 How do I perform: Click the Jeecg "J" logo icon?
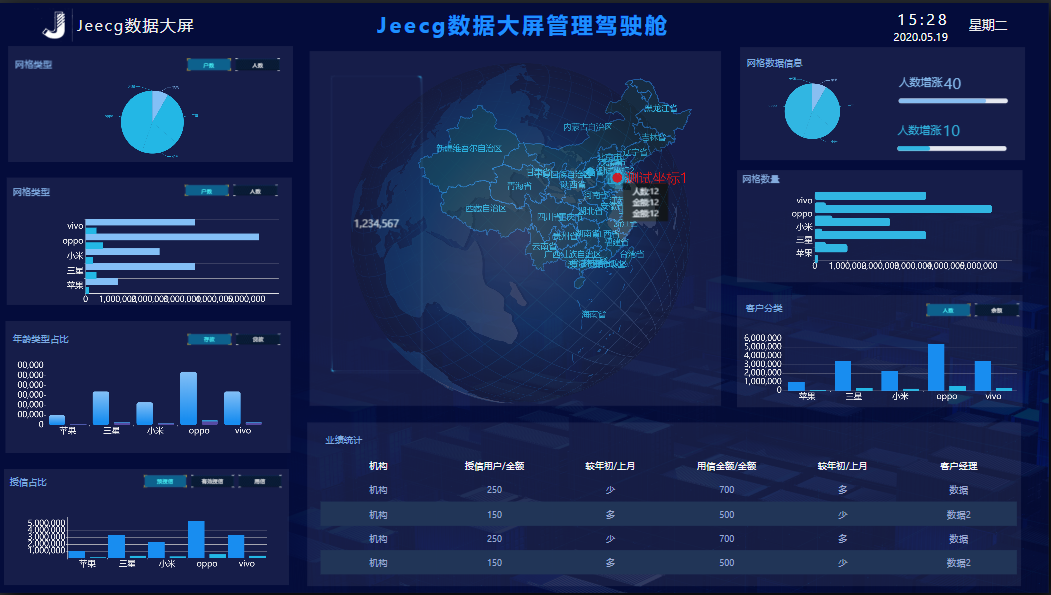coord(52,25)
